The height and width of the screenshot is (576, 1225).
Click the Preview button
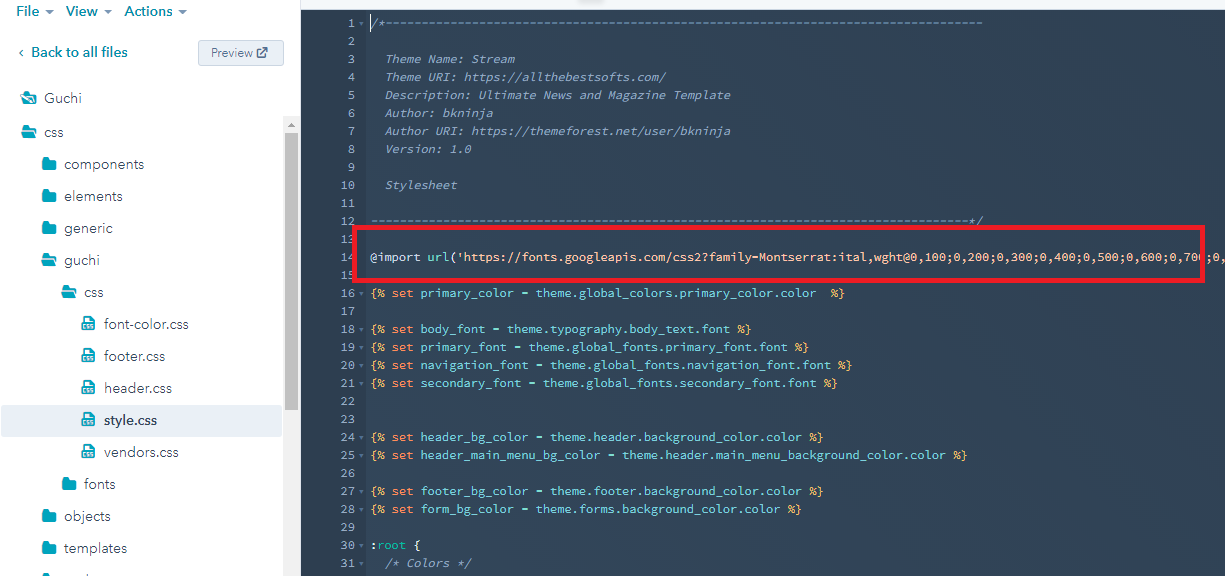[x=240, y=53]
